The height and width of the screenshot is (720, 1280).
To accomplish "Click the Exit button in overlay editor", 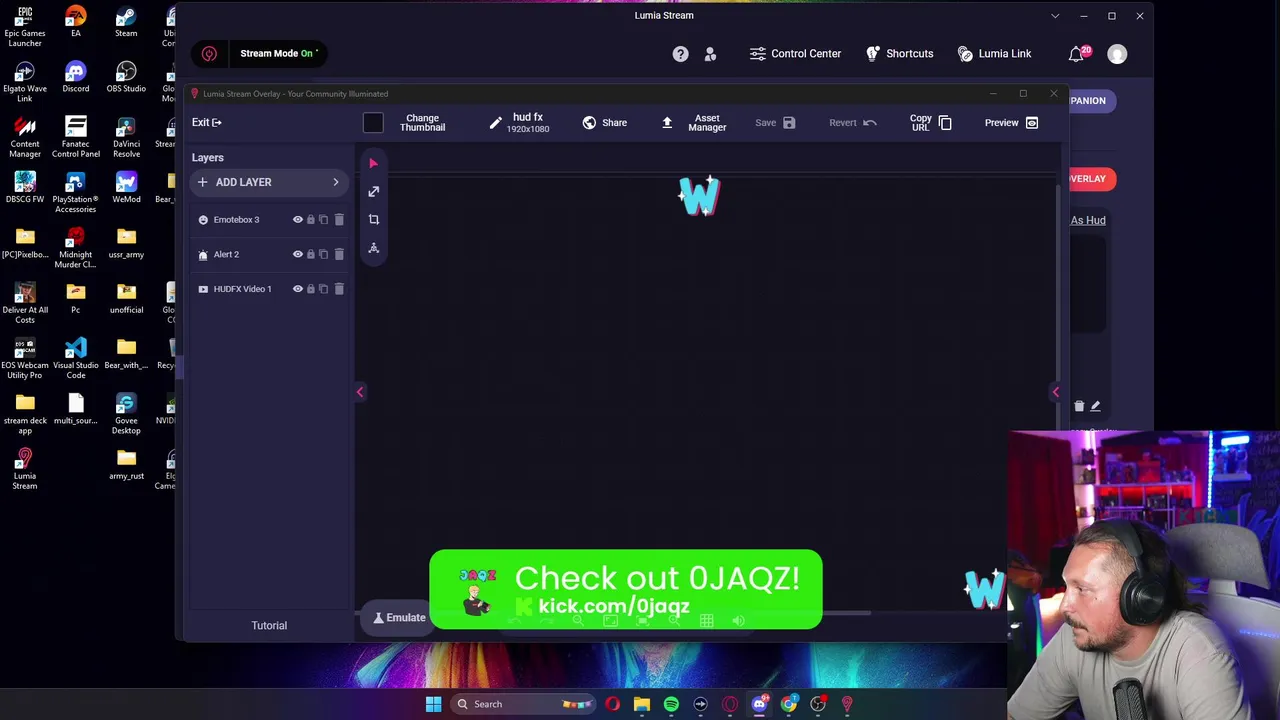I will click(x=207, y=122).
